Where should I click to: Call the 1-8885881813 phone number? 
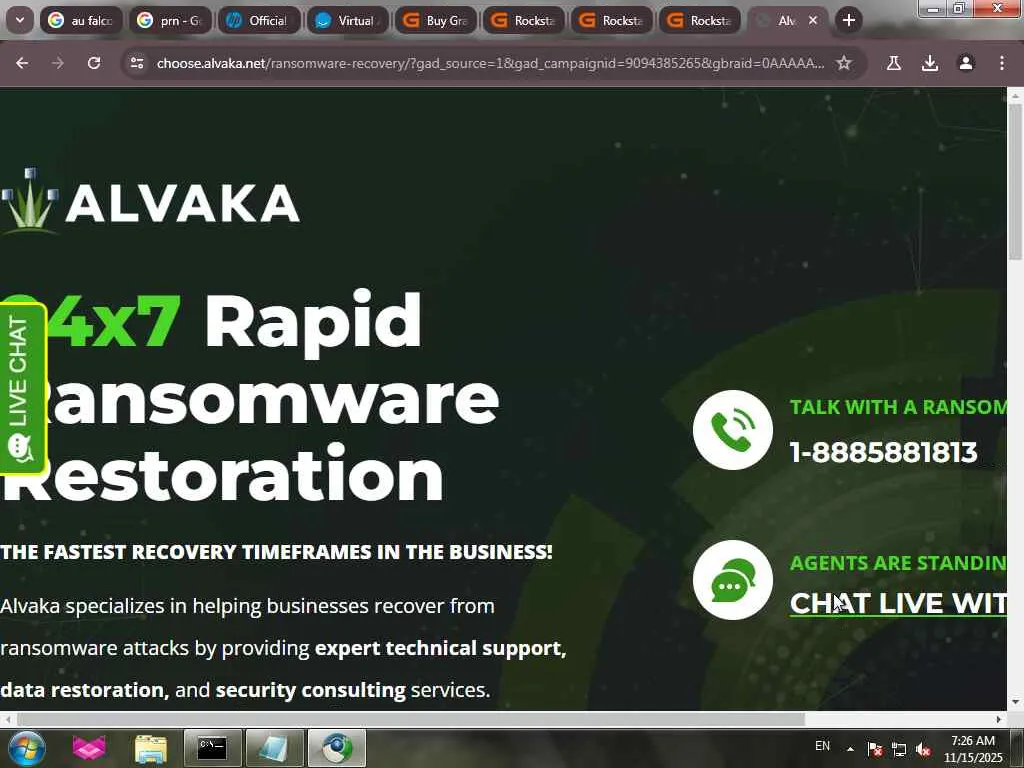883,452
